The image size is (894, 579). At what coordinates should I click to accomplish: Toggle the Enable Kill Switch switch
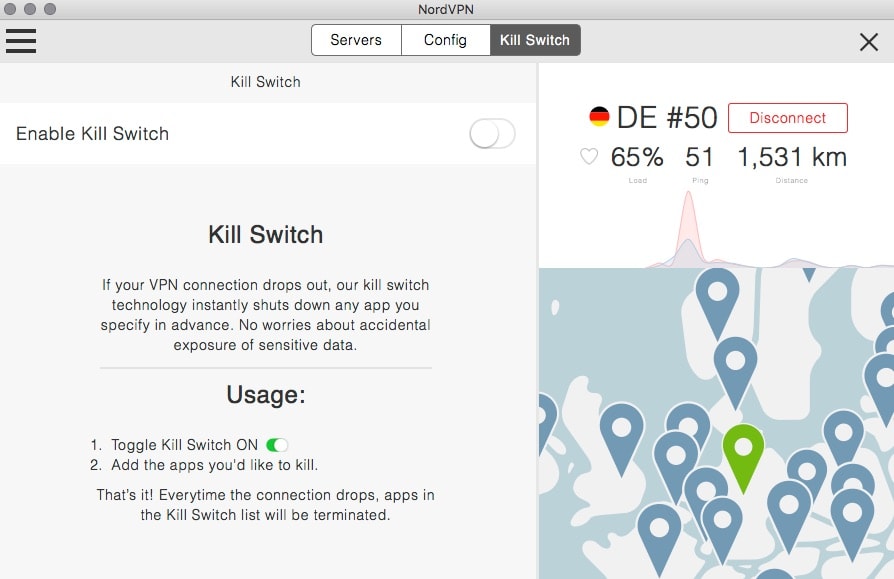pos(492,134)
